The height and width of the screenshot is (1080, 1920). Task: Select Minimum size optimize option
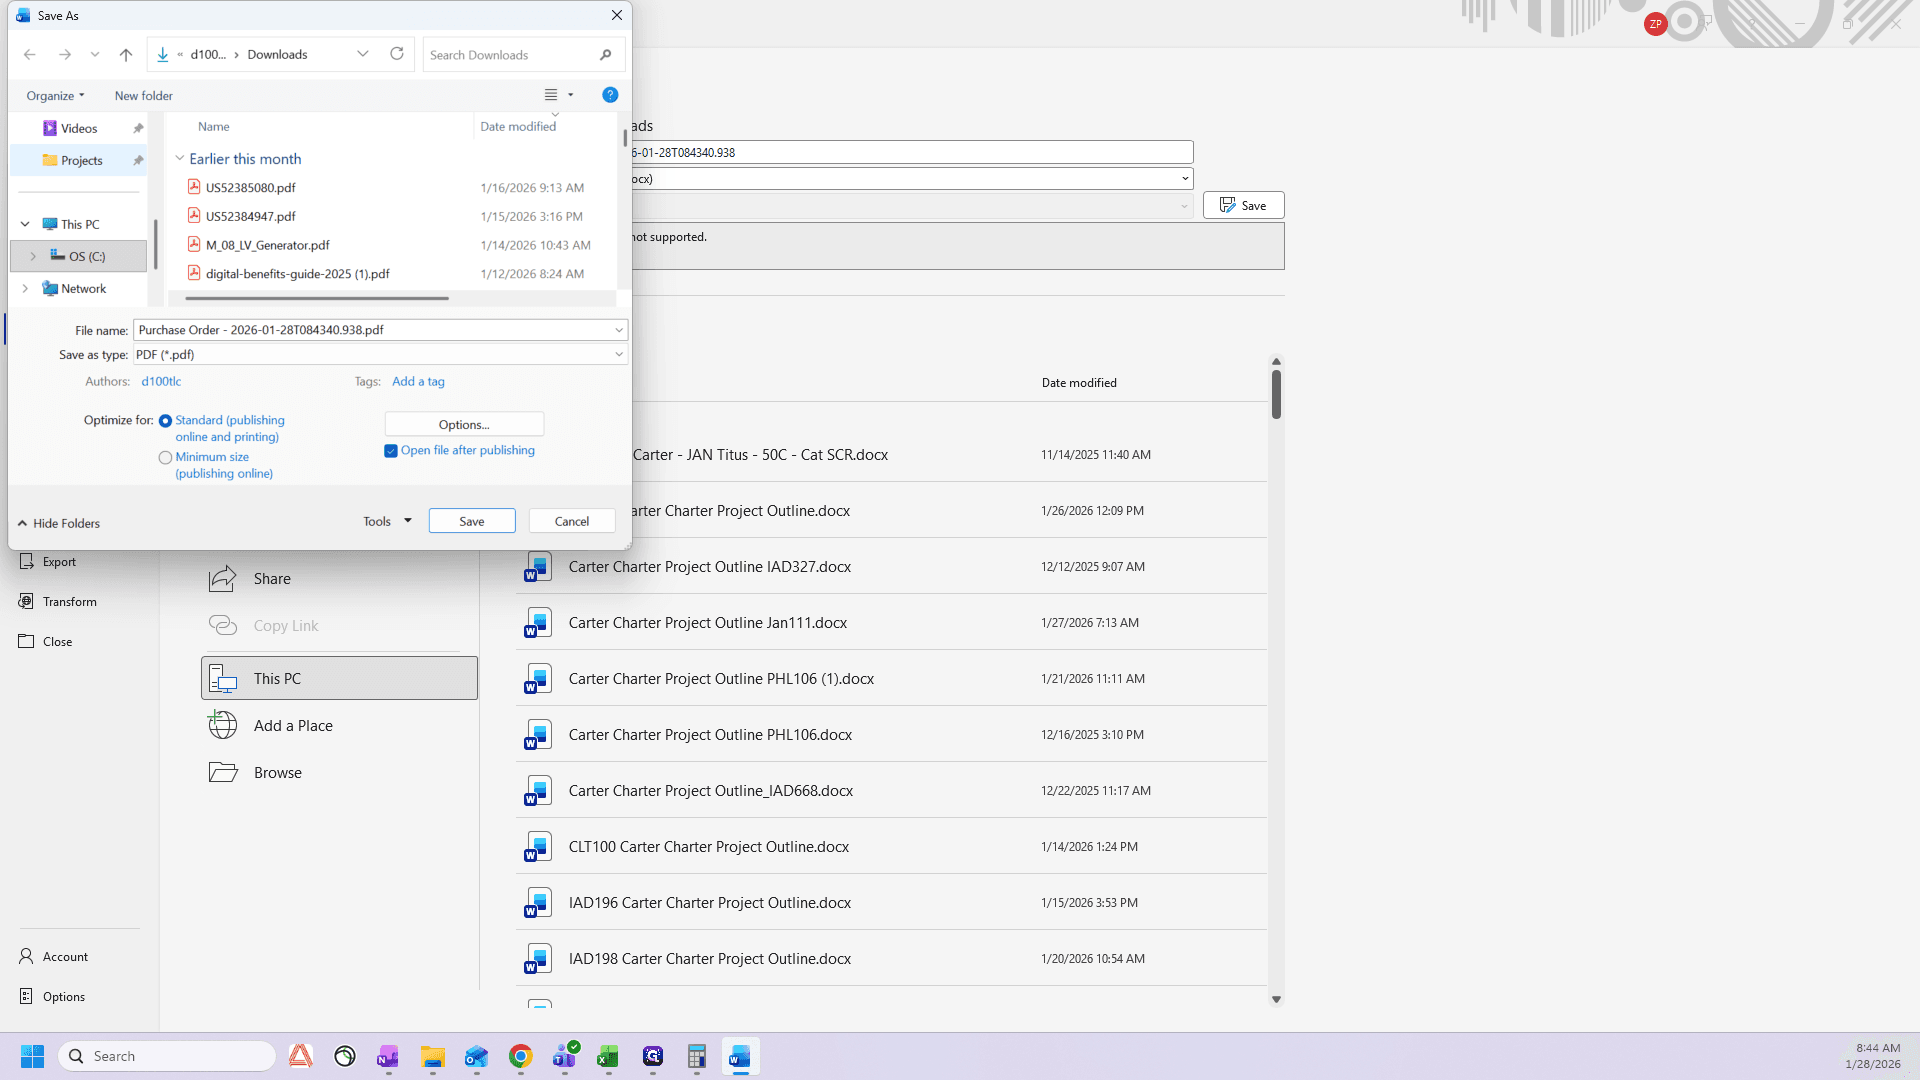(x=165, y=458)
